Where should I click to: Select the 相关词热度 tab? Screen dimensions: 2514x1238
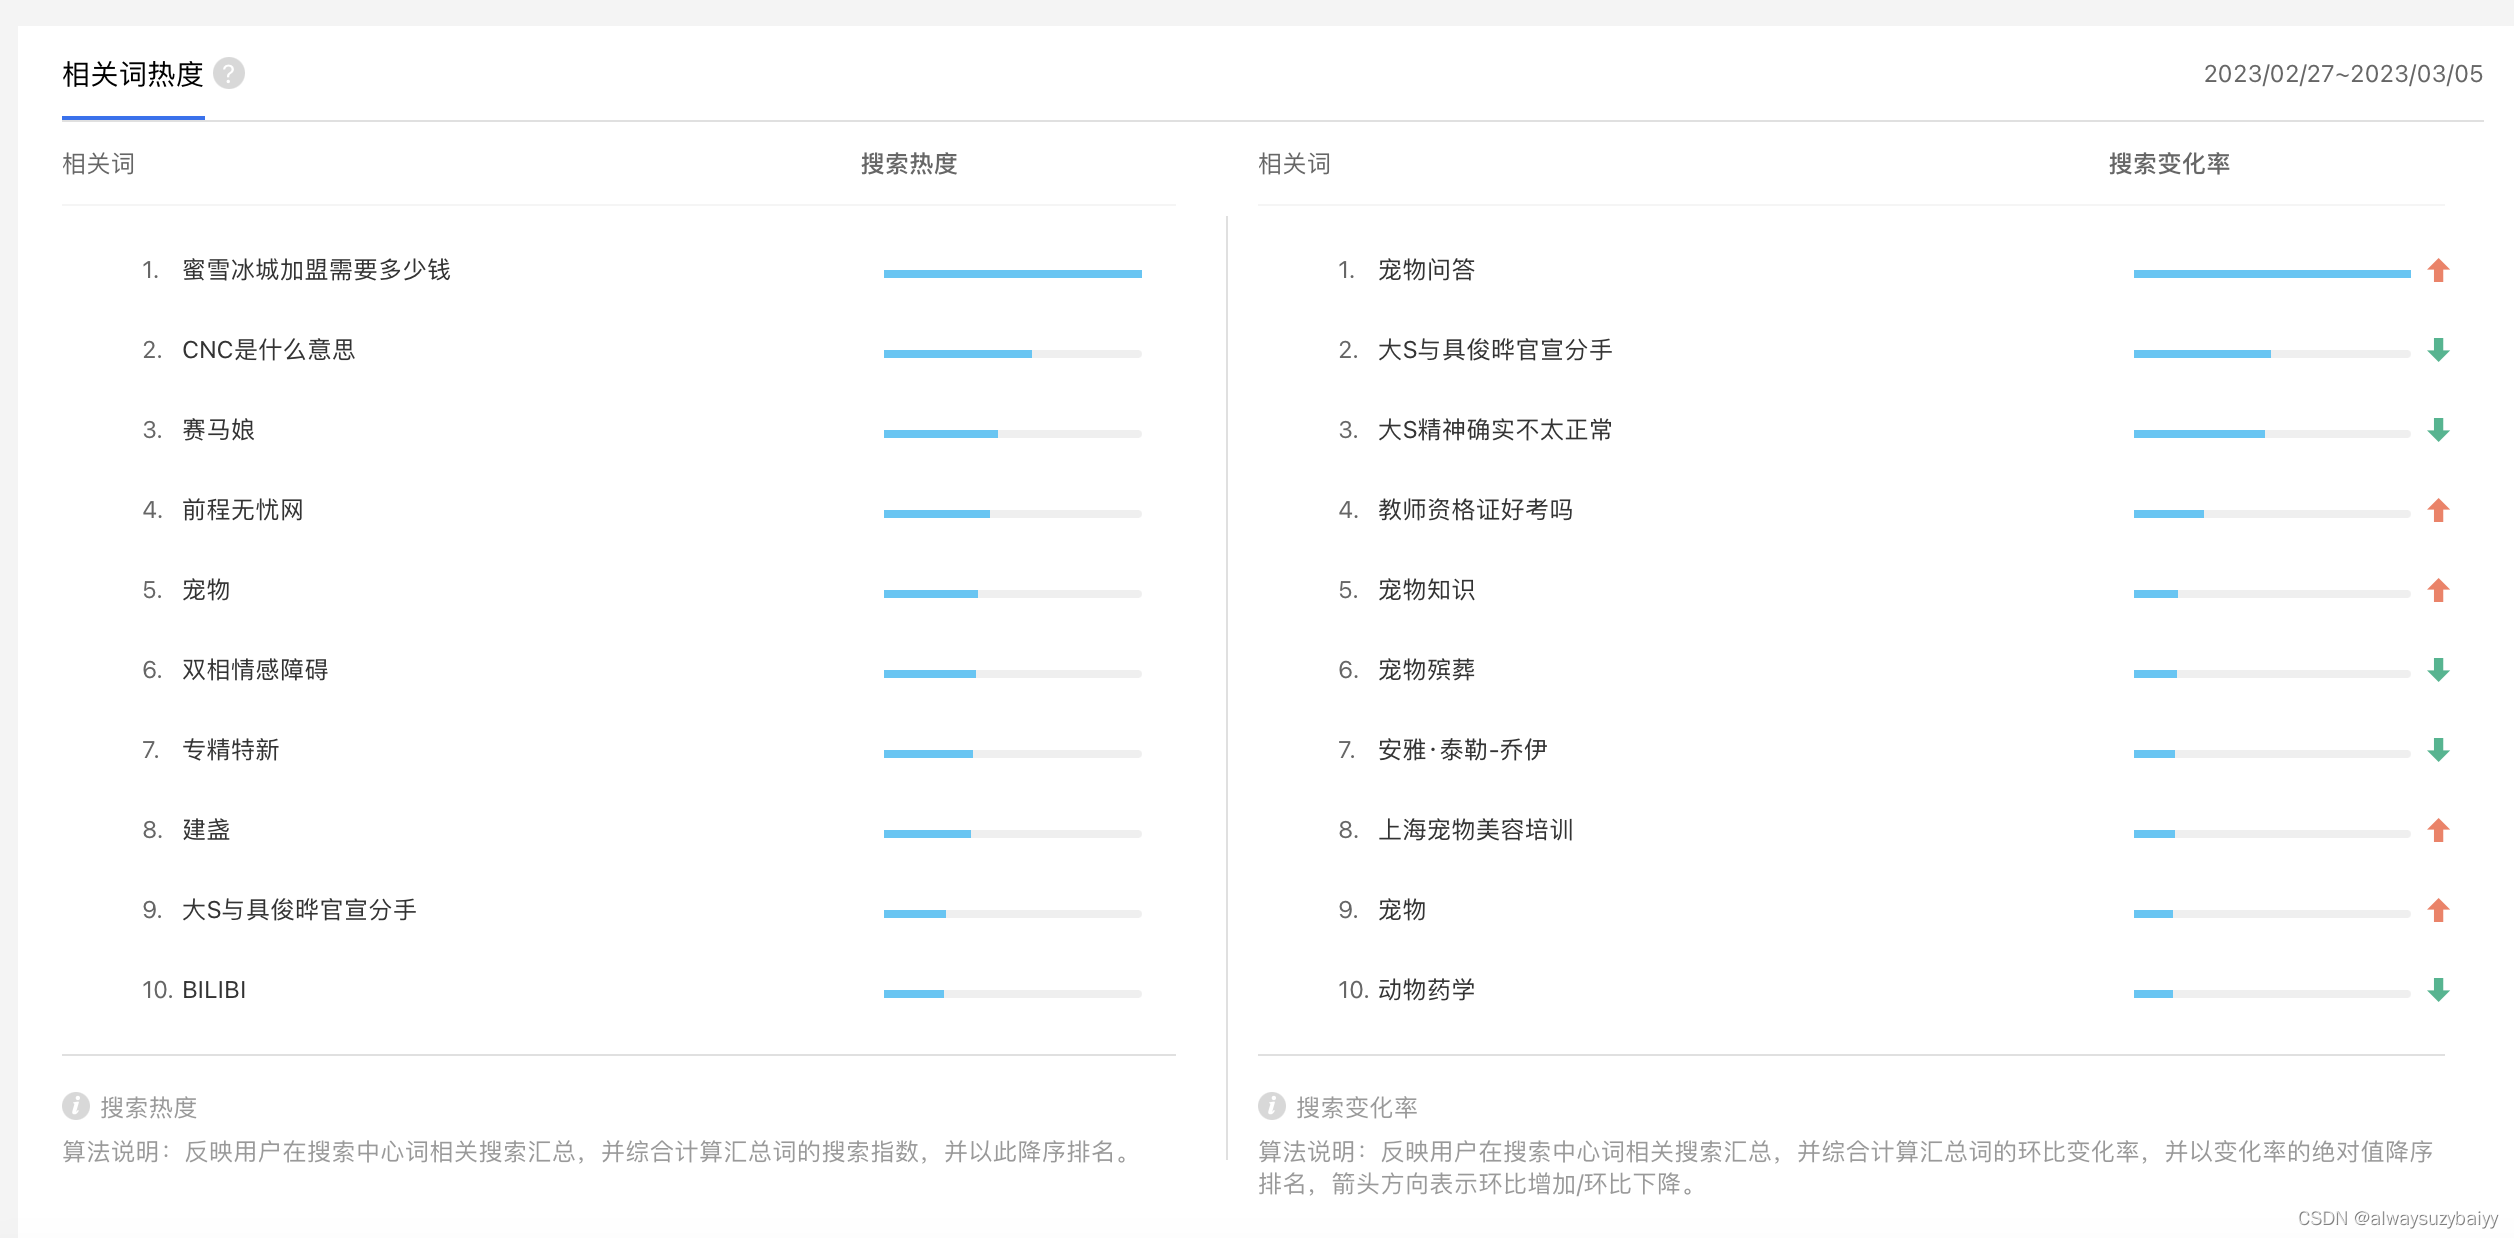(133, 75)
